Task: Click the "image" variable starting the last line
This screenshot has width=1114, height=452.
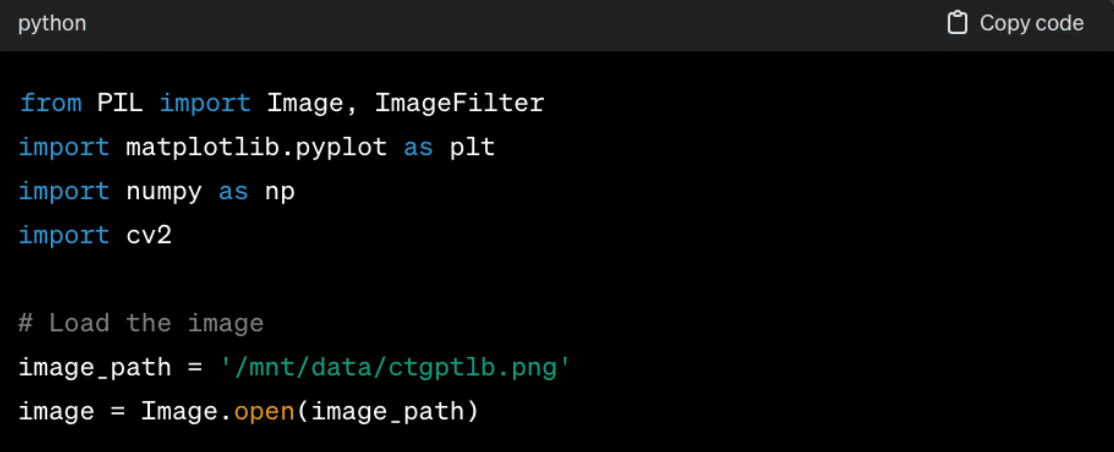Action: point(57,411)
